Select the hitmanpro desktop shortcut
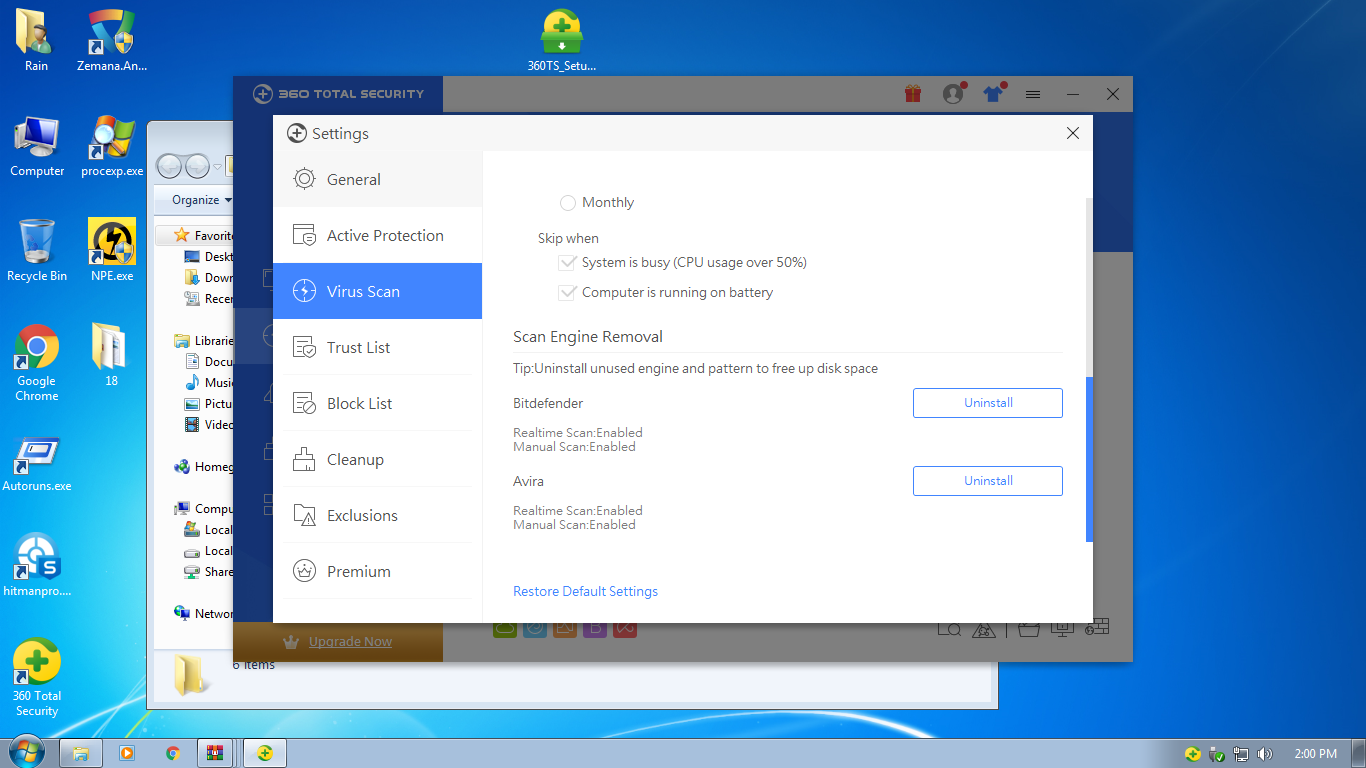This screenshot has height=768, width=1366. (37, 566)
